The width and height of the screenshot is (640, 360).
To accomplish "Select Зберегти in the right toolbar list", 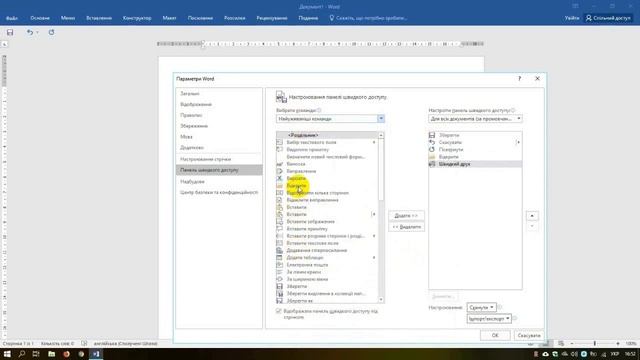I will pyautogui.click(x=449, y=135).
